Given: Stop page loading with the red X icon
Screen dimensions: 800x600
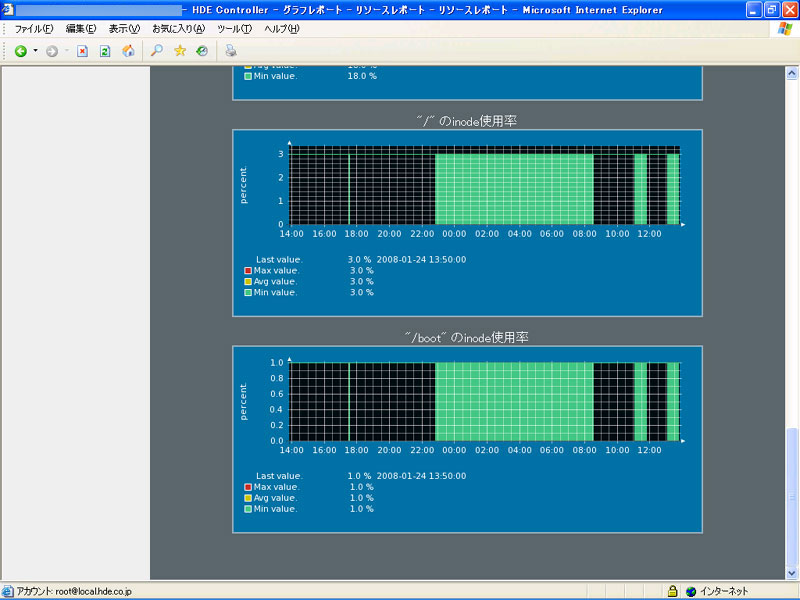Looking at the screenshot, I should pyautogui.click(x=82, y=51).
